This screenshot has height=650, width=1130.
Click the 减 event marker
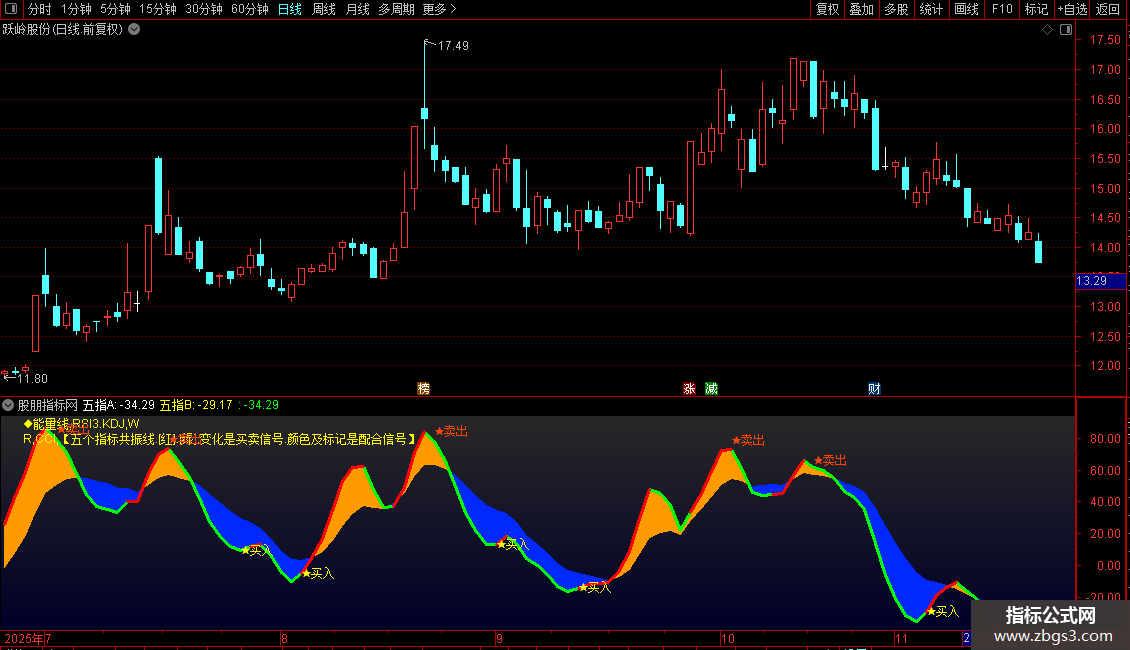point(711,388)
